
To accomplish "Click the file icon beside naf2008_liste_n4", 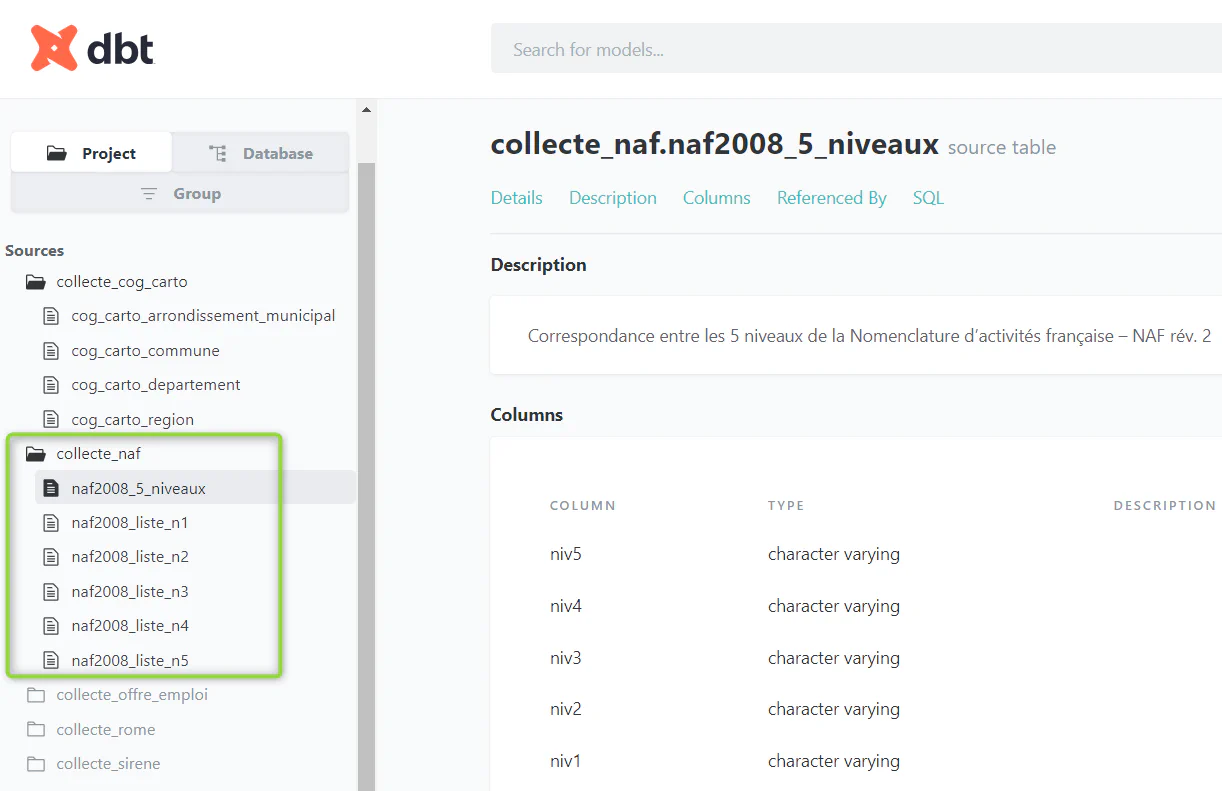I will pyautogui.click(x=51, y=626).
